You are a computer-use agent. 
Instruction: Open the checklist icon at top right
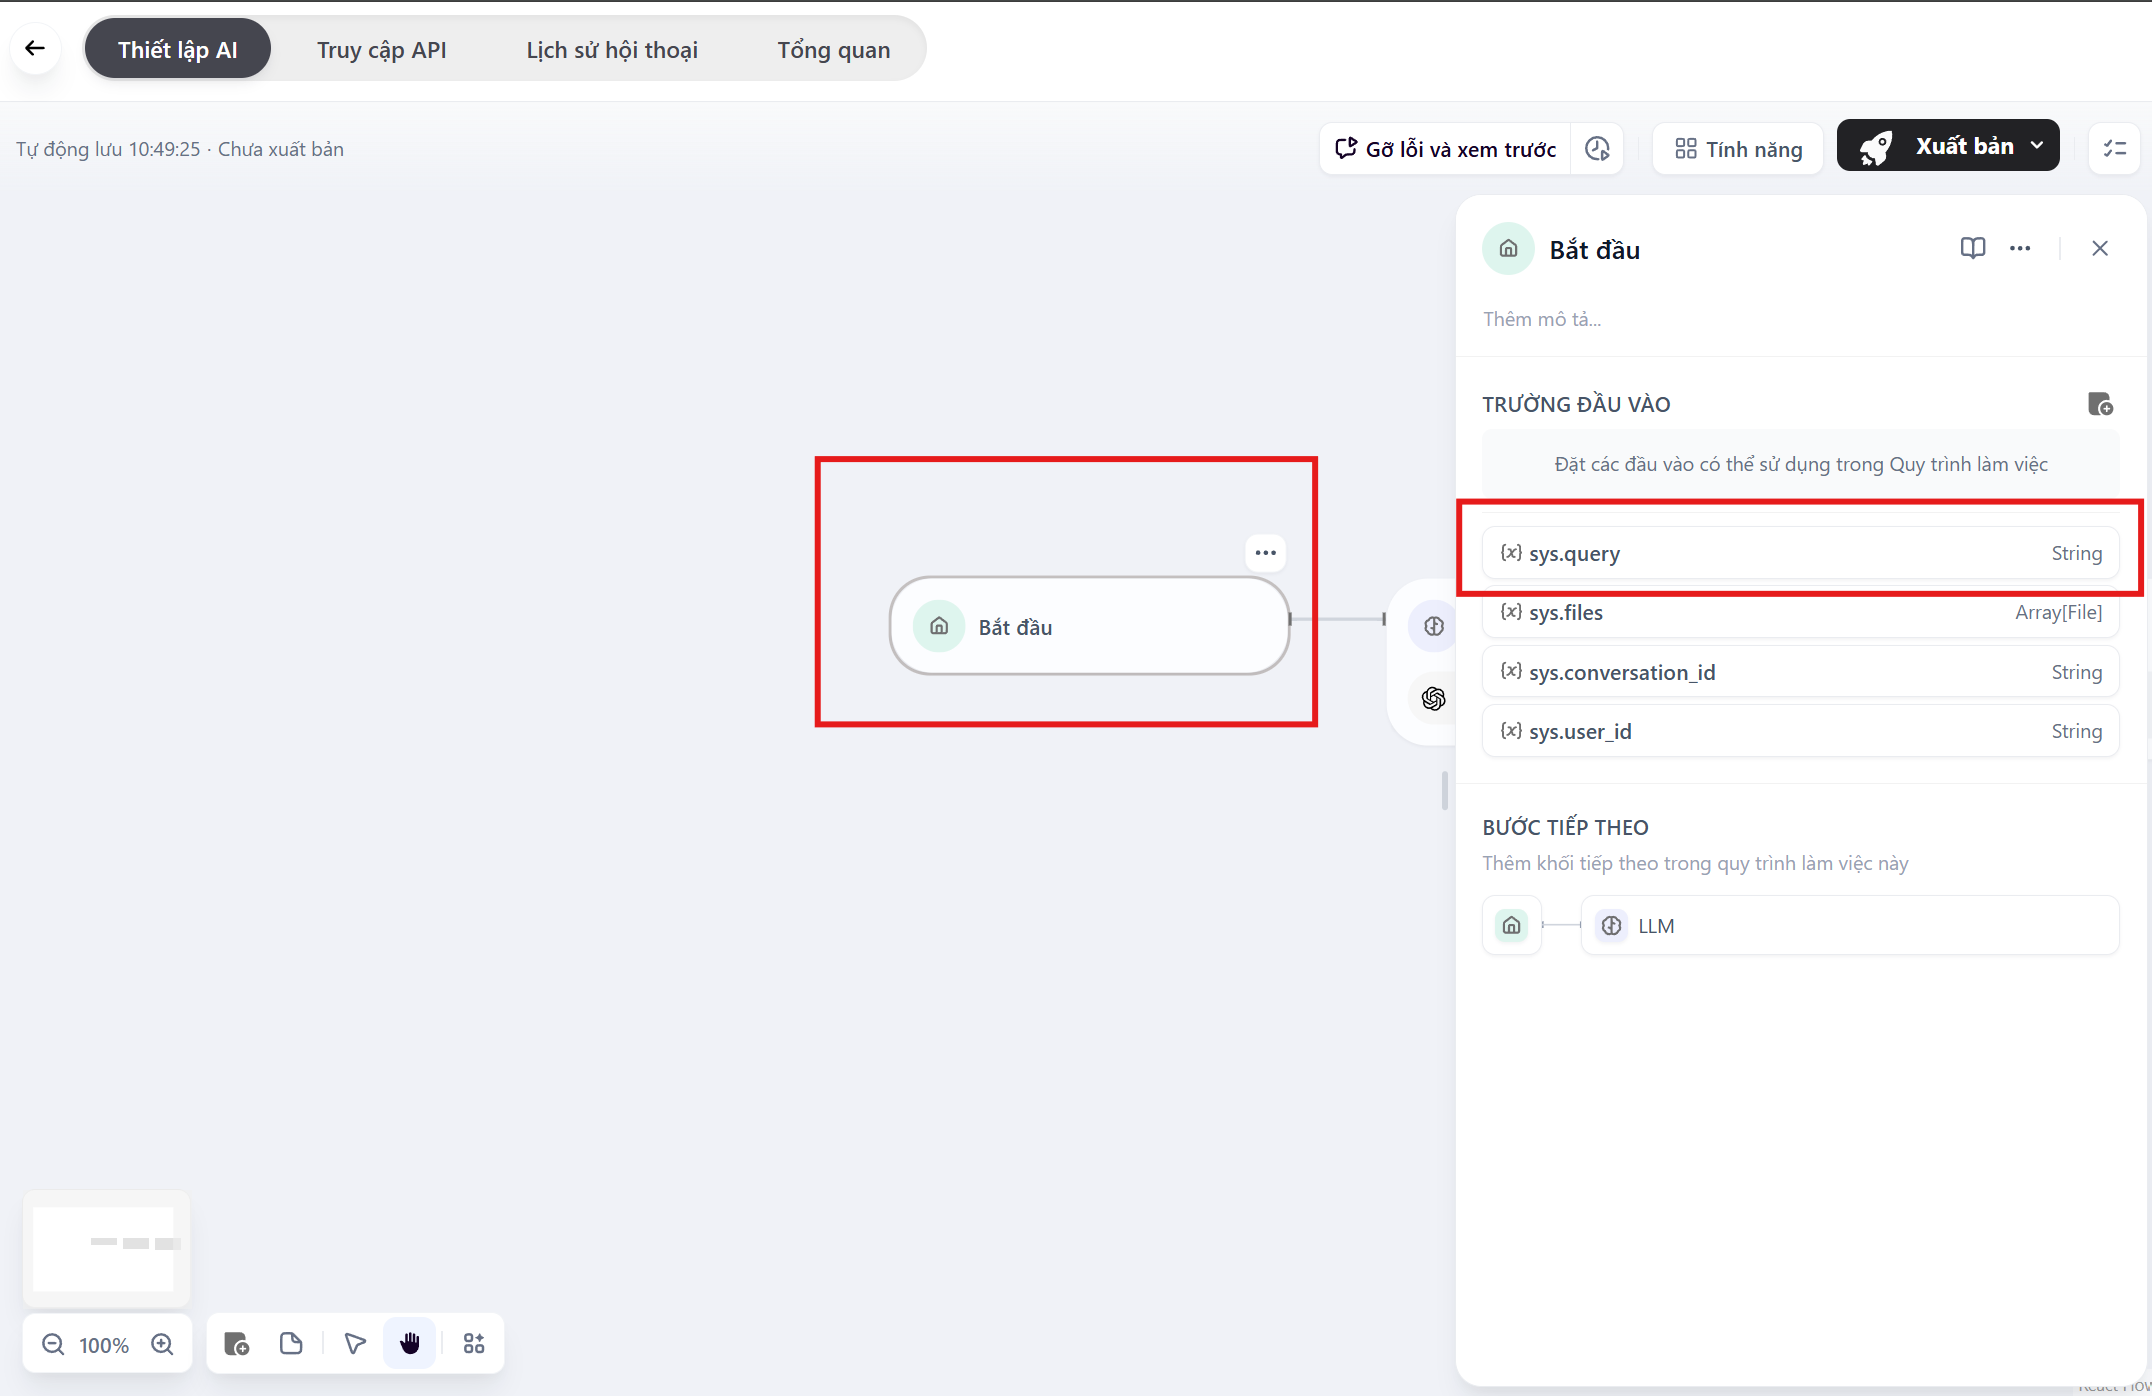(2114, 149)
